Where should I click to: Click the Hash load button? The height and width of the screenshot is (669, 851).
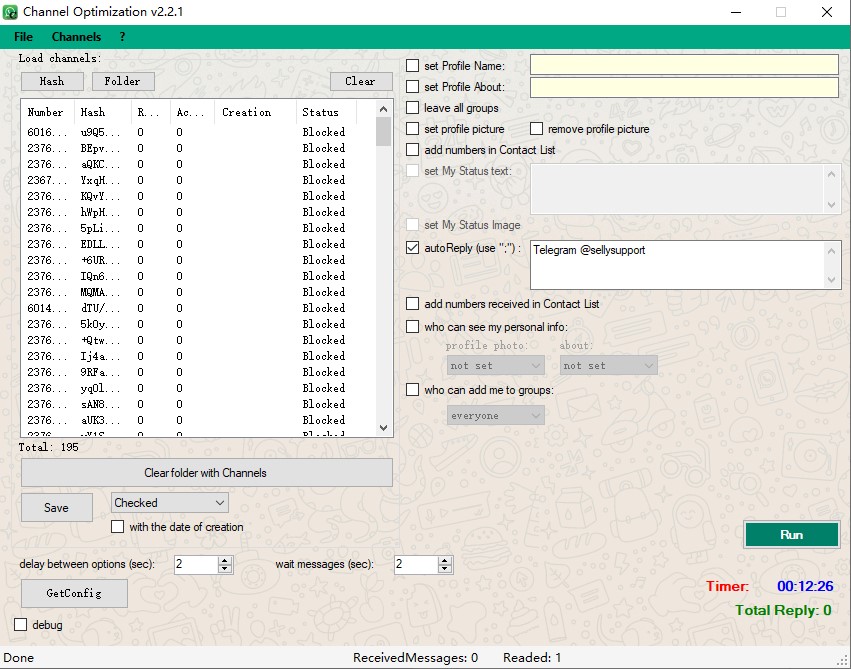52,81
